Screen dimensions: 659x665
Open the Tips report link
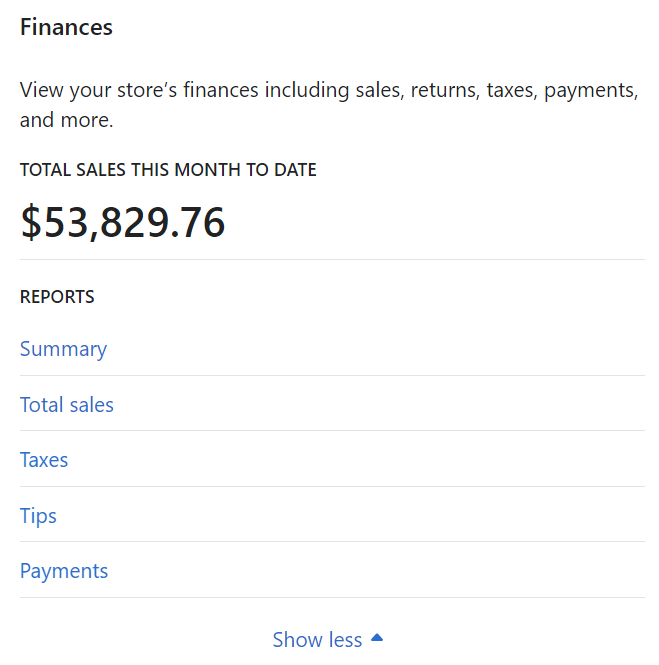38,516
